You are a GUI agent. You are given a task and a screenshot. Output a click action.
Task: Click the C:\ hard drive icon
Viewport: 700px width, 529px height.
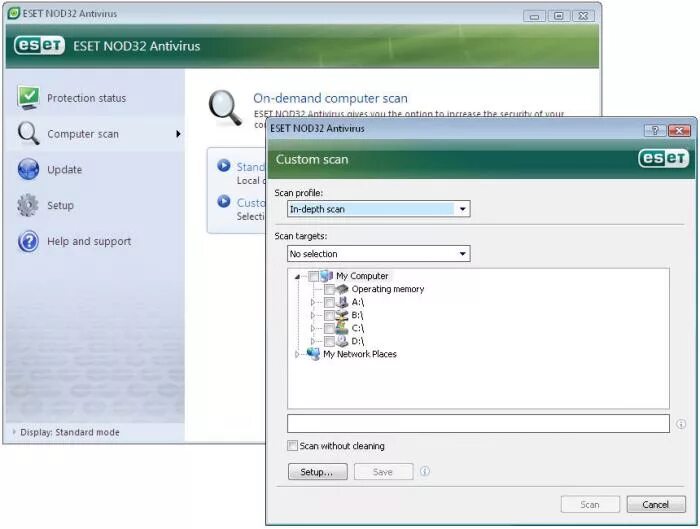click(342, 328)
